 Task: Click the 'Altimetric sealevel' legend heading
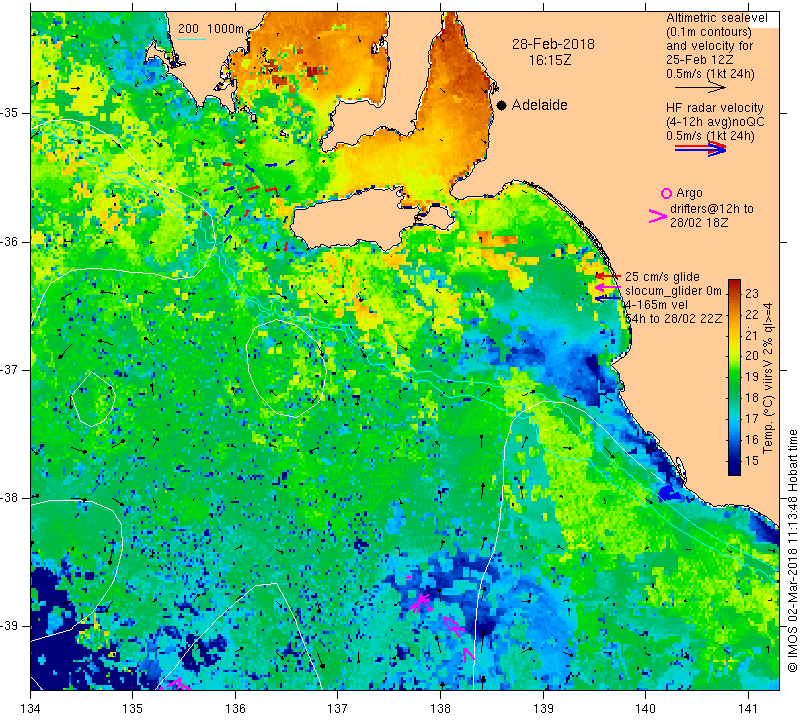pos(716,18)
